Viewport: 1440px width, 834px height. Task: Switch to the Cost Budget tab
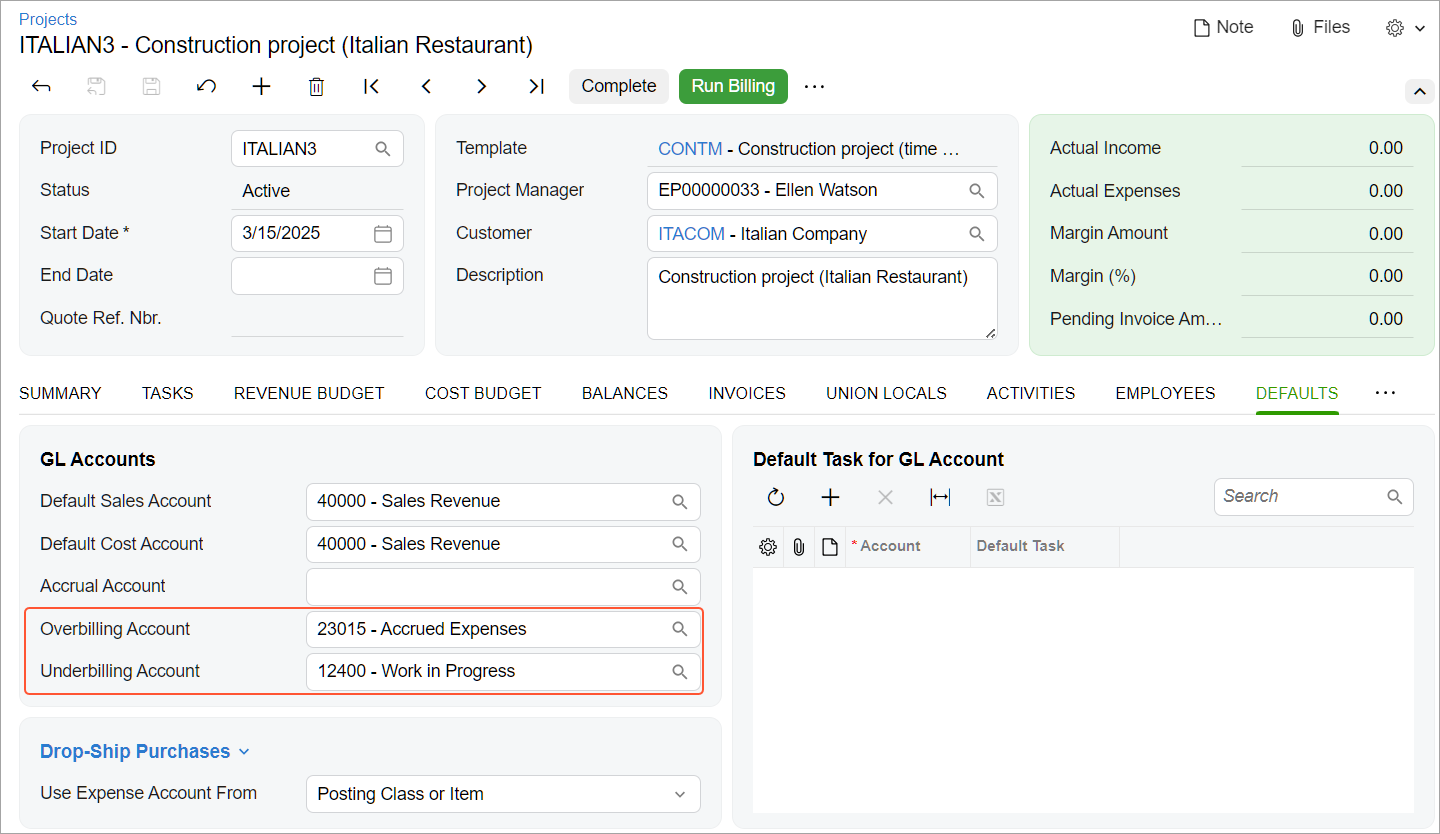pyautogui.click(x=483, y=394)
